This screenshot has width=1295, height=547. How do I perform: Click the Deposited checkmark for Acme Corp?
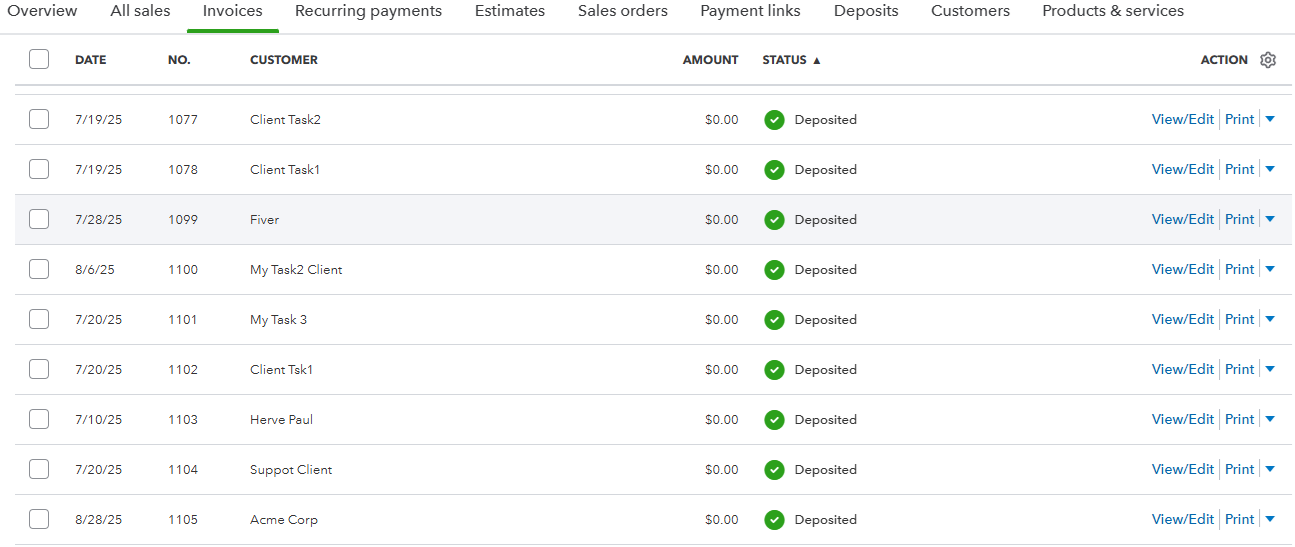pyautogui.click(x=774, y=520)
